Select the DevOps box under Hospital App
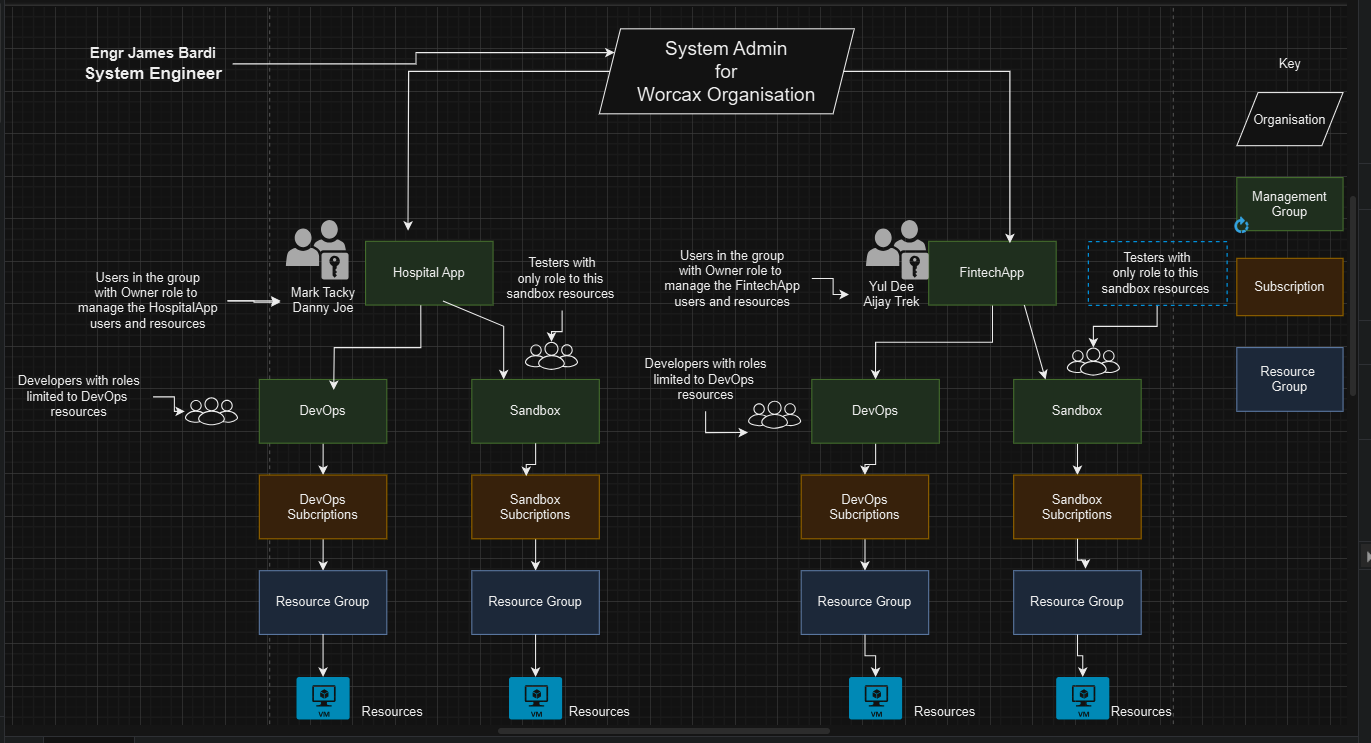The width and height of the screenshot is (1371, 743). [x=323, y=411]
